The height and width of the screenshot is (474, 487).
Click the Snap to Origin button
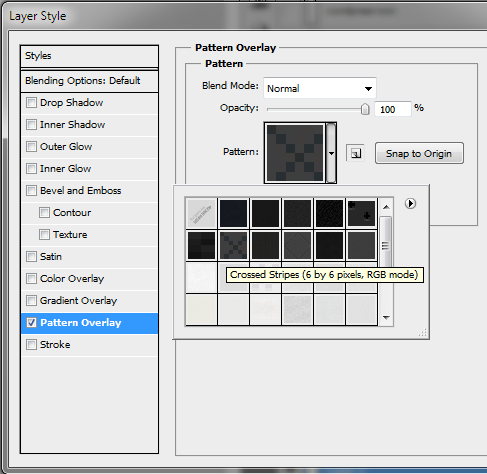tap(419, 153)
